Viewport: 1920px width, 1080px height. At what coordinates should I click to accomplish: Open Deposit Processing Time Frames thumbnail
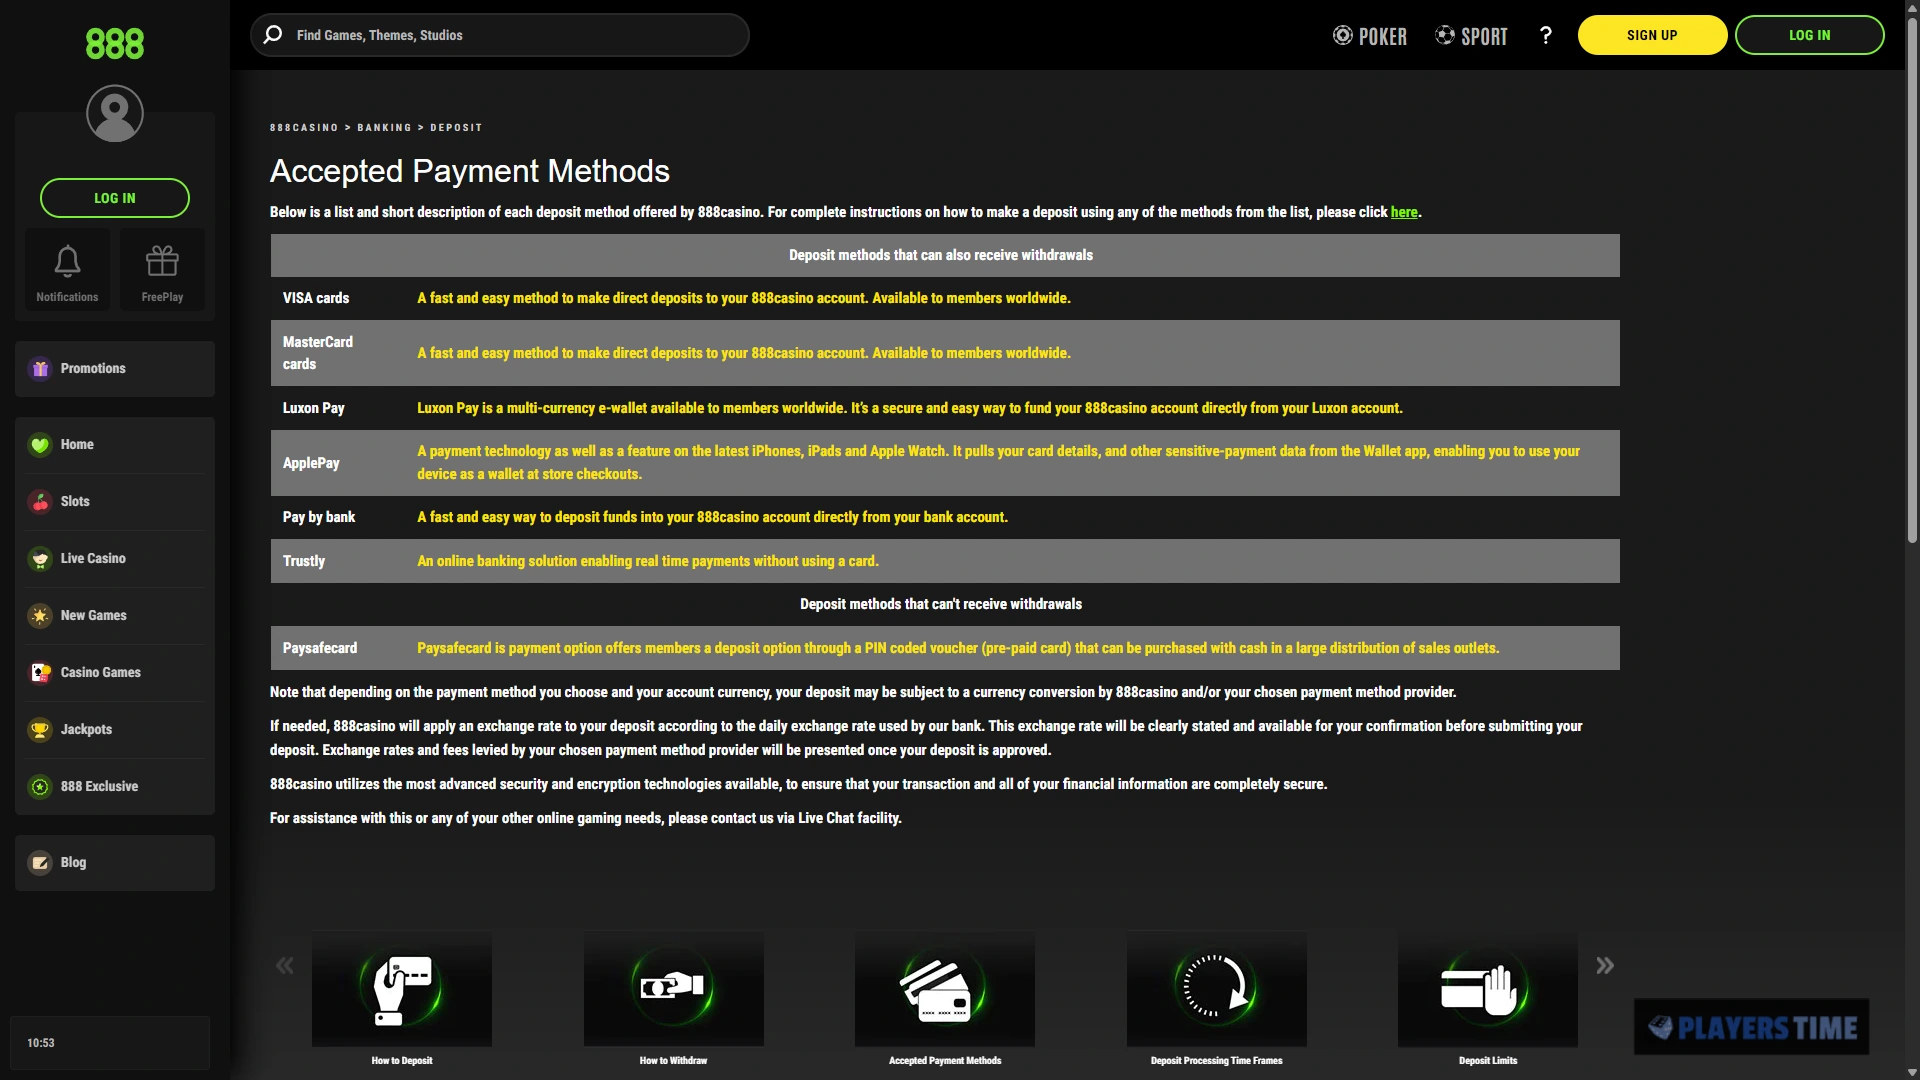tap(1216, 989)
